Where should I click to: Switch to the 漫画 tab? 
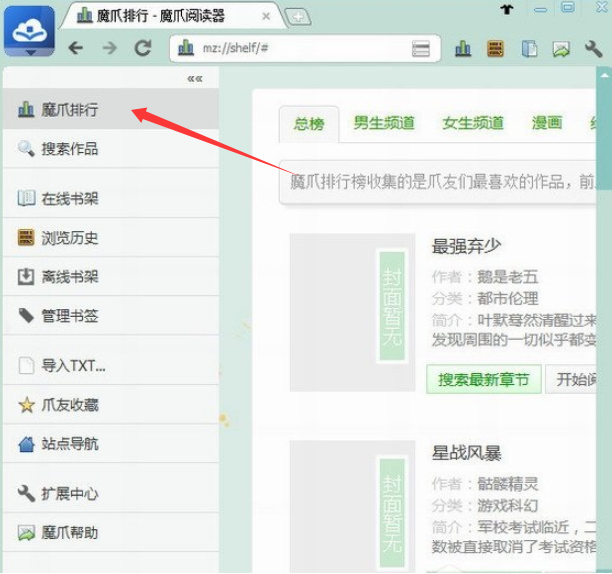tap(547, 123)
